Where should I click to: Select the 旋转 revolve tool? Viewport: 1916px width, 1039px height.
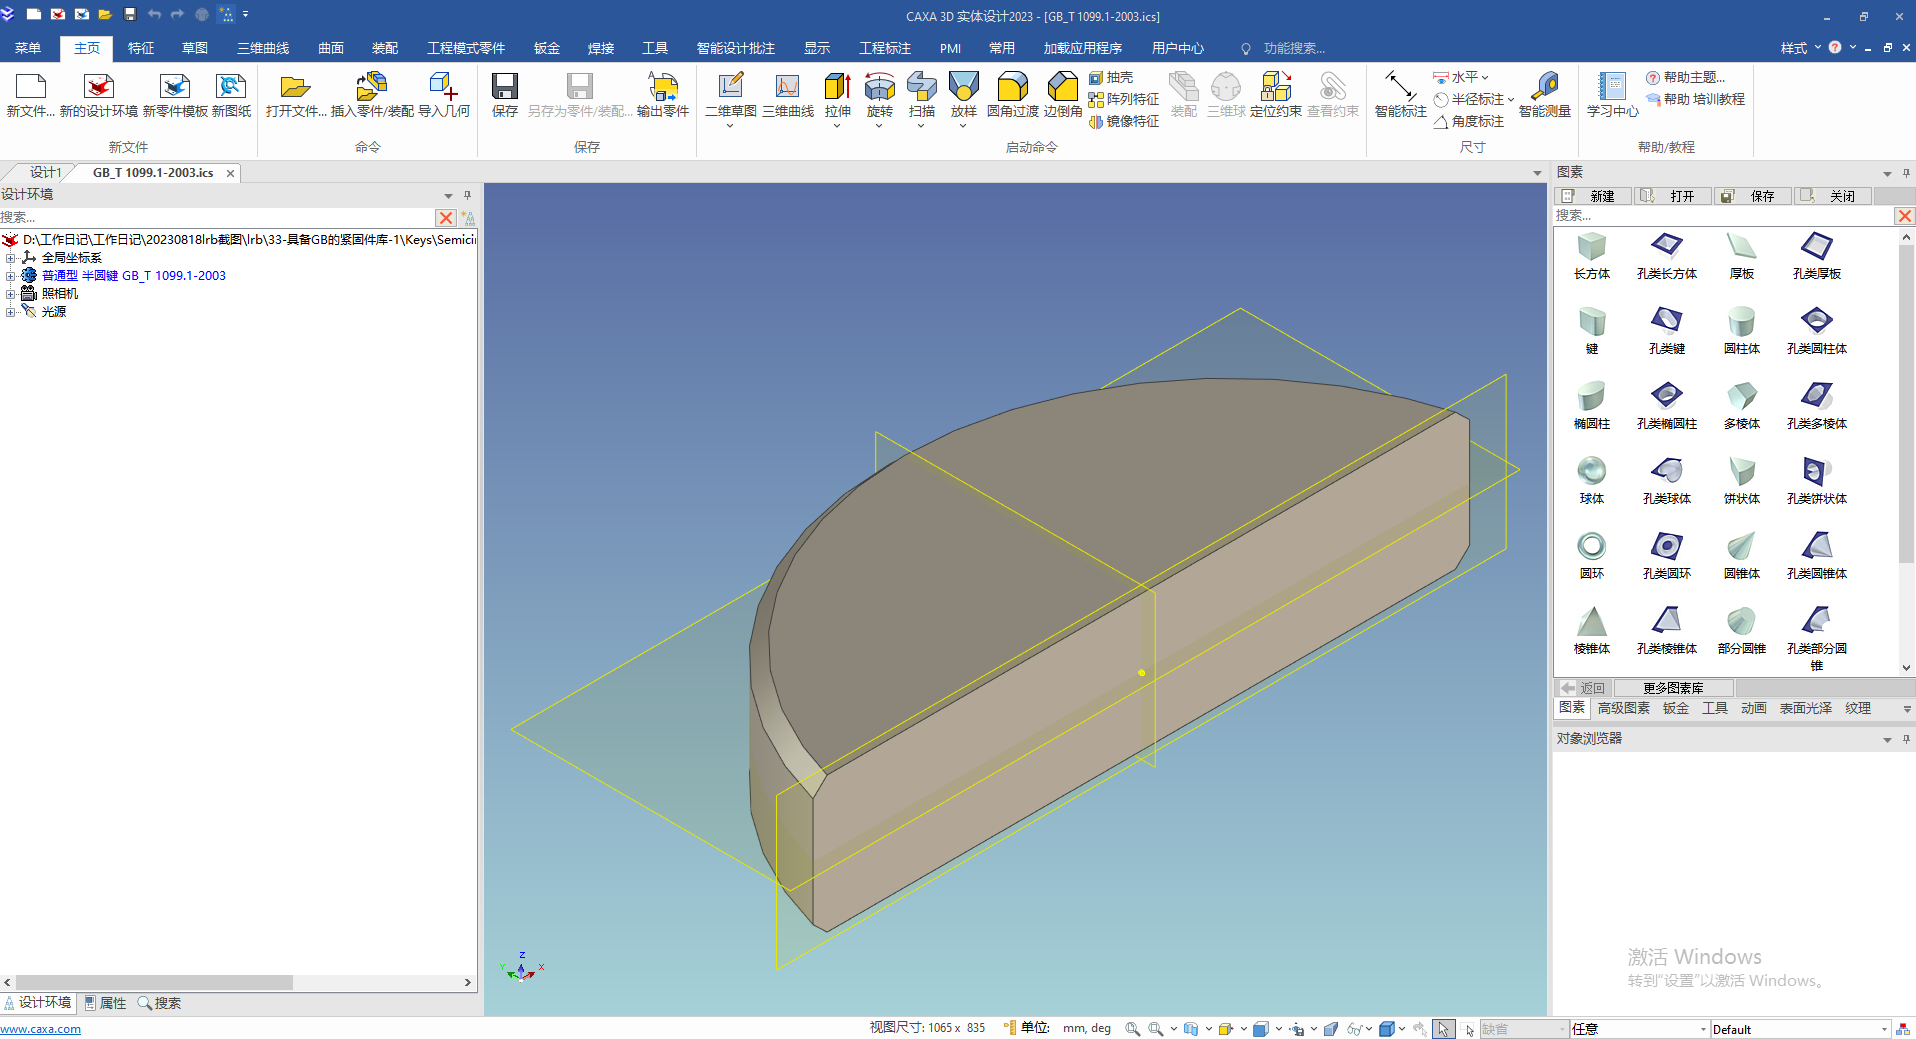[880, 95]
